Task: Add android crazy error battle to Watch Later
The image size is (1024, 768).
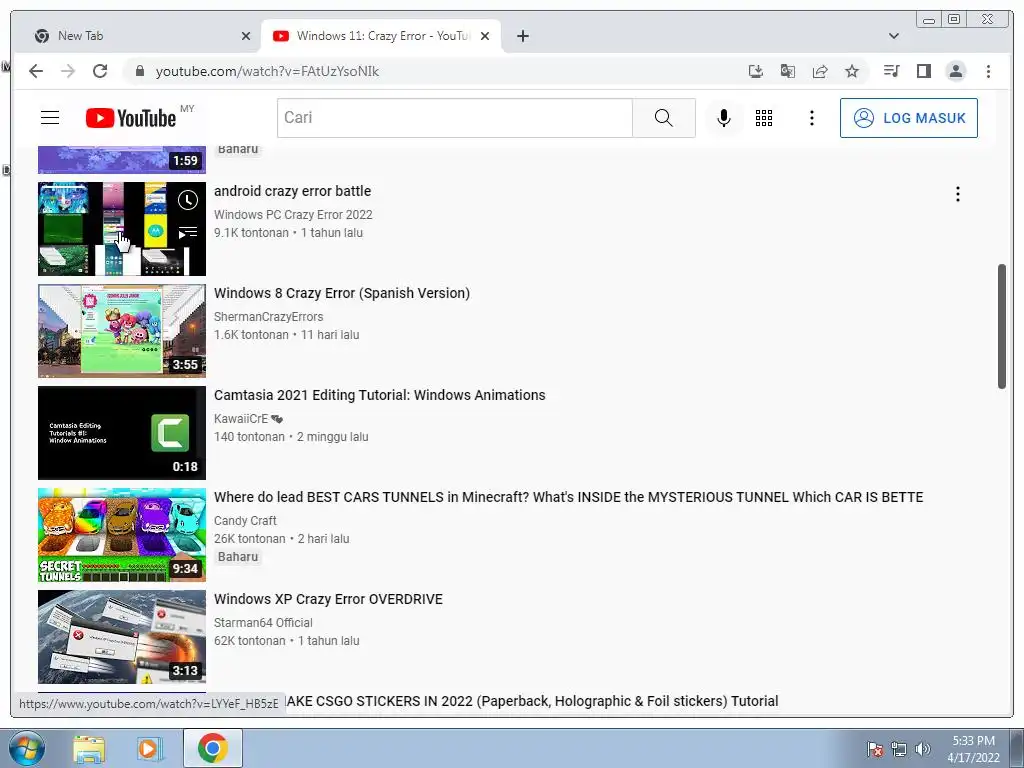Action: (x=187, y=200)
